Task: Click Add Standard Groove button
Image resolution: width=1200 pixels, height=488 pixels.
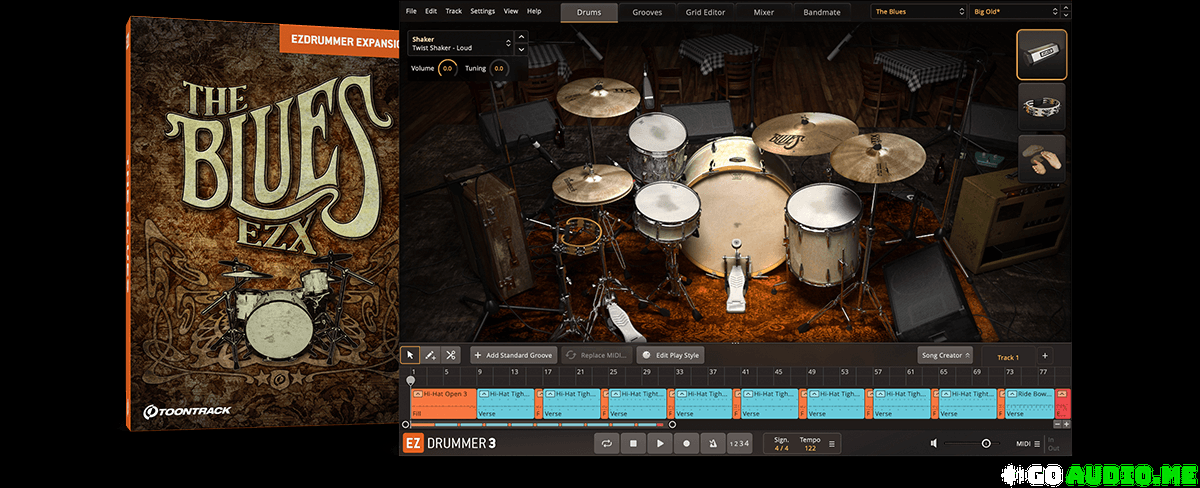Action: (x=513, y=355)
